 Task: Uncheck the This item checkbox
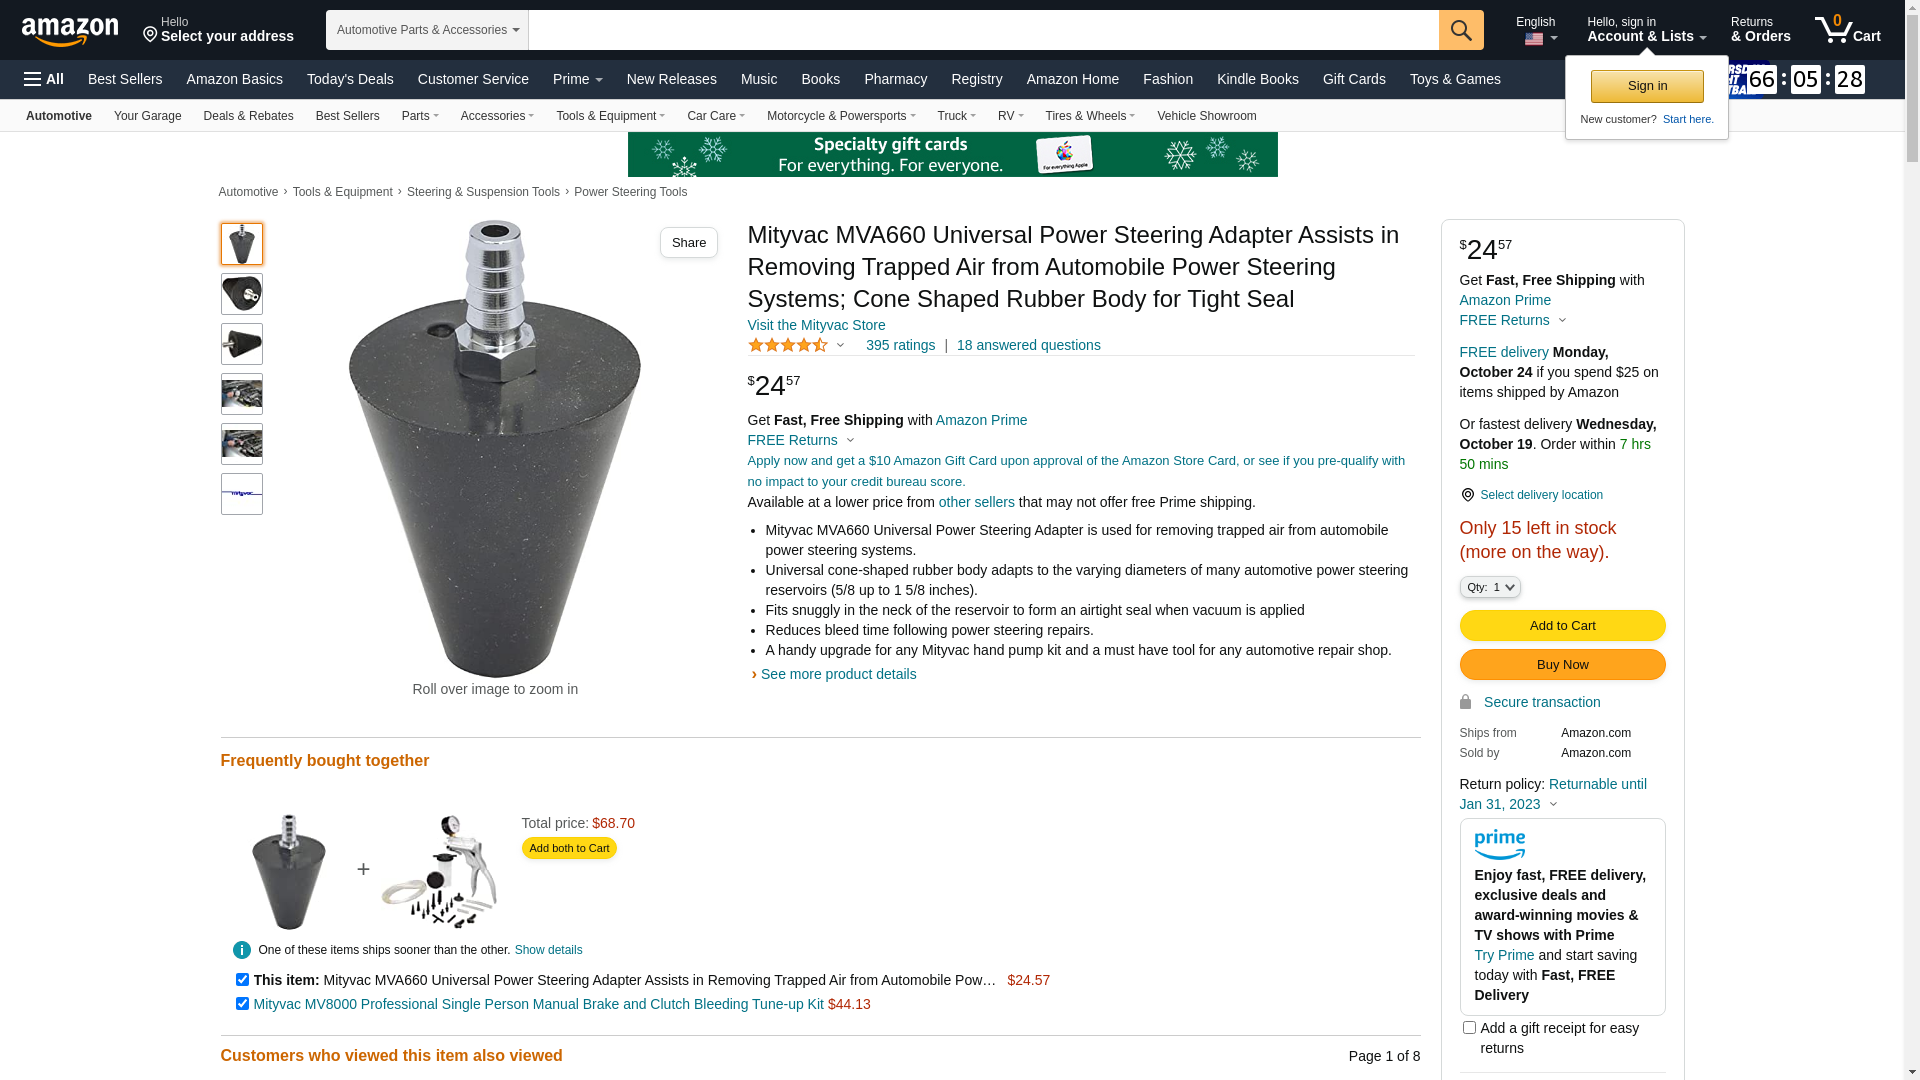click(242, 979)
